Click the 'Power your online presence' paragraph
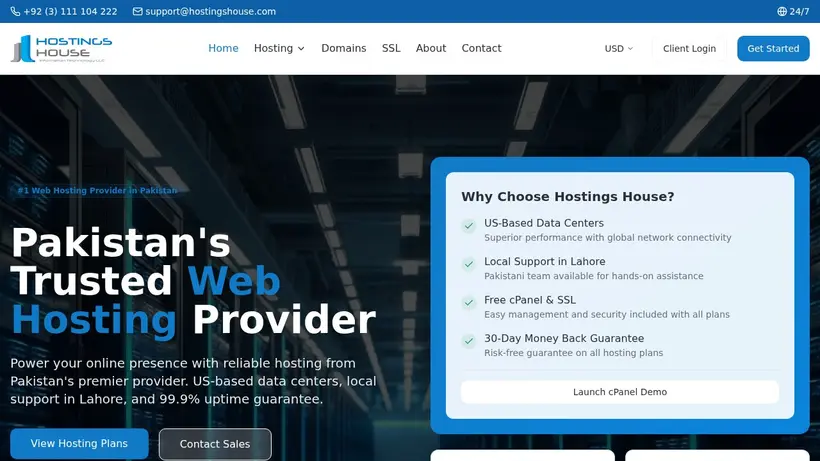820x461 pixels. [x=193, y=381]
